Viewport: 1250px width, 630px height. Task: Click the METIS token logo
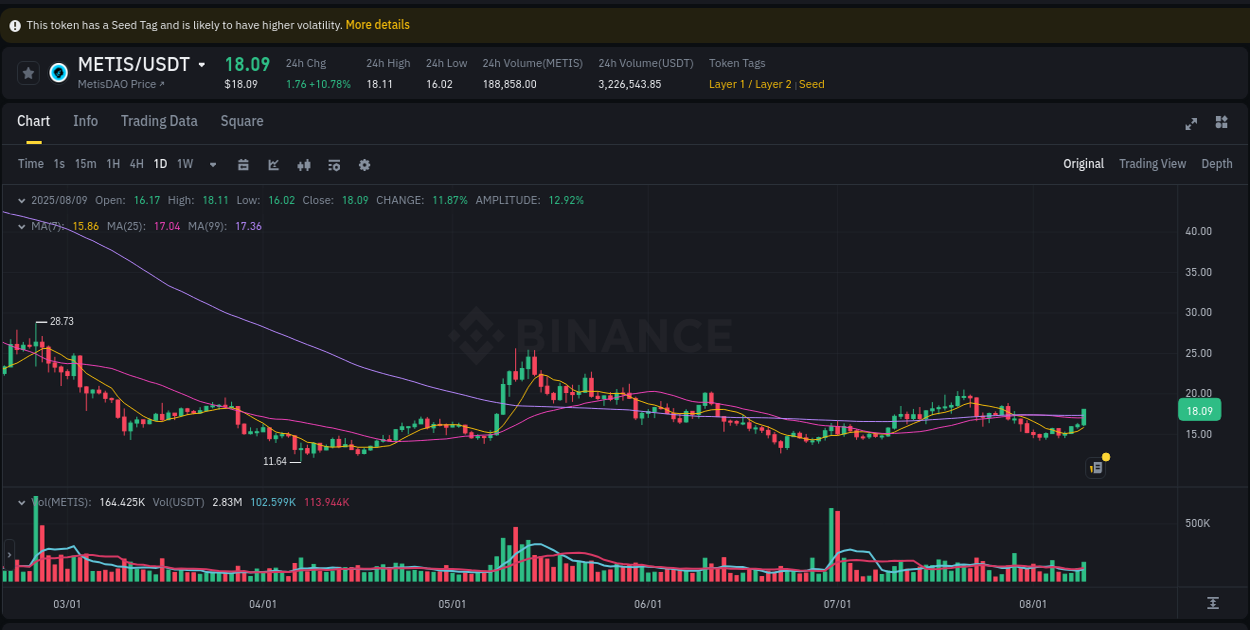58,73
